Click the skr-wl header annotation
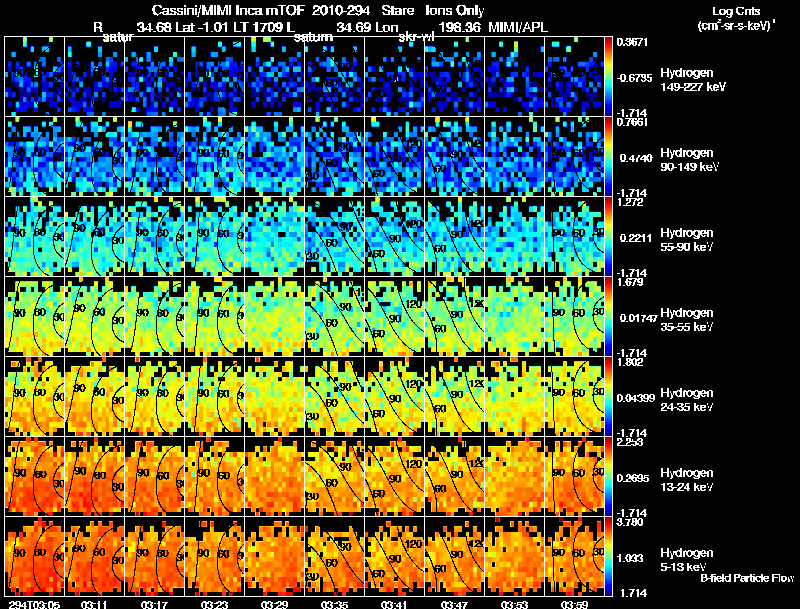800x609 pixels. tap(416, 37)
